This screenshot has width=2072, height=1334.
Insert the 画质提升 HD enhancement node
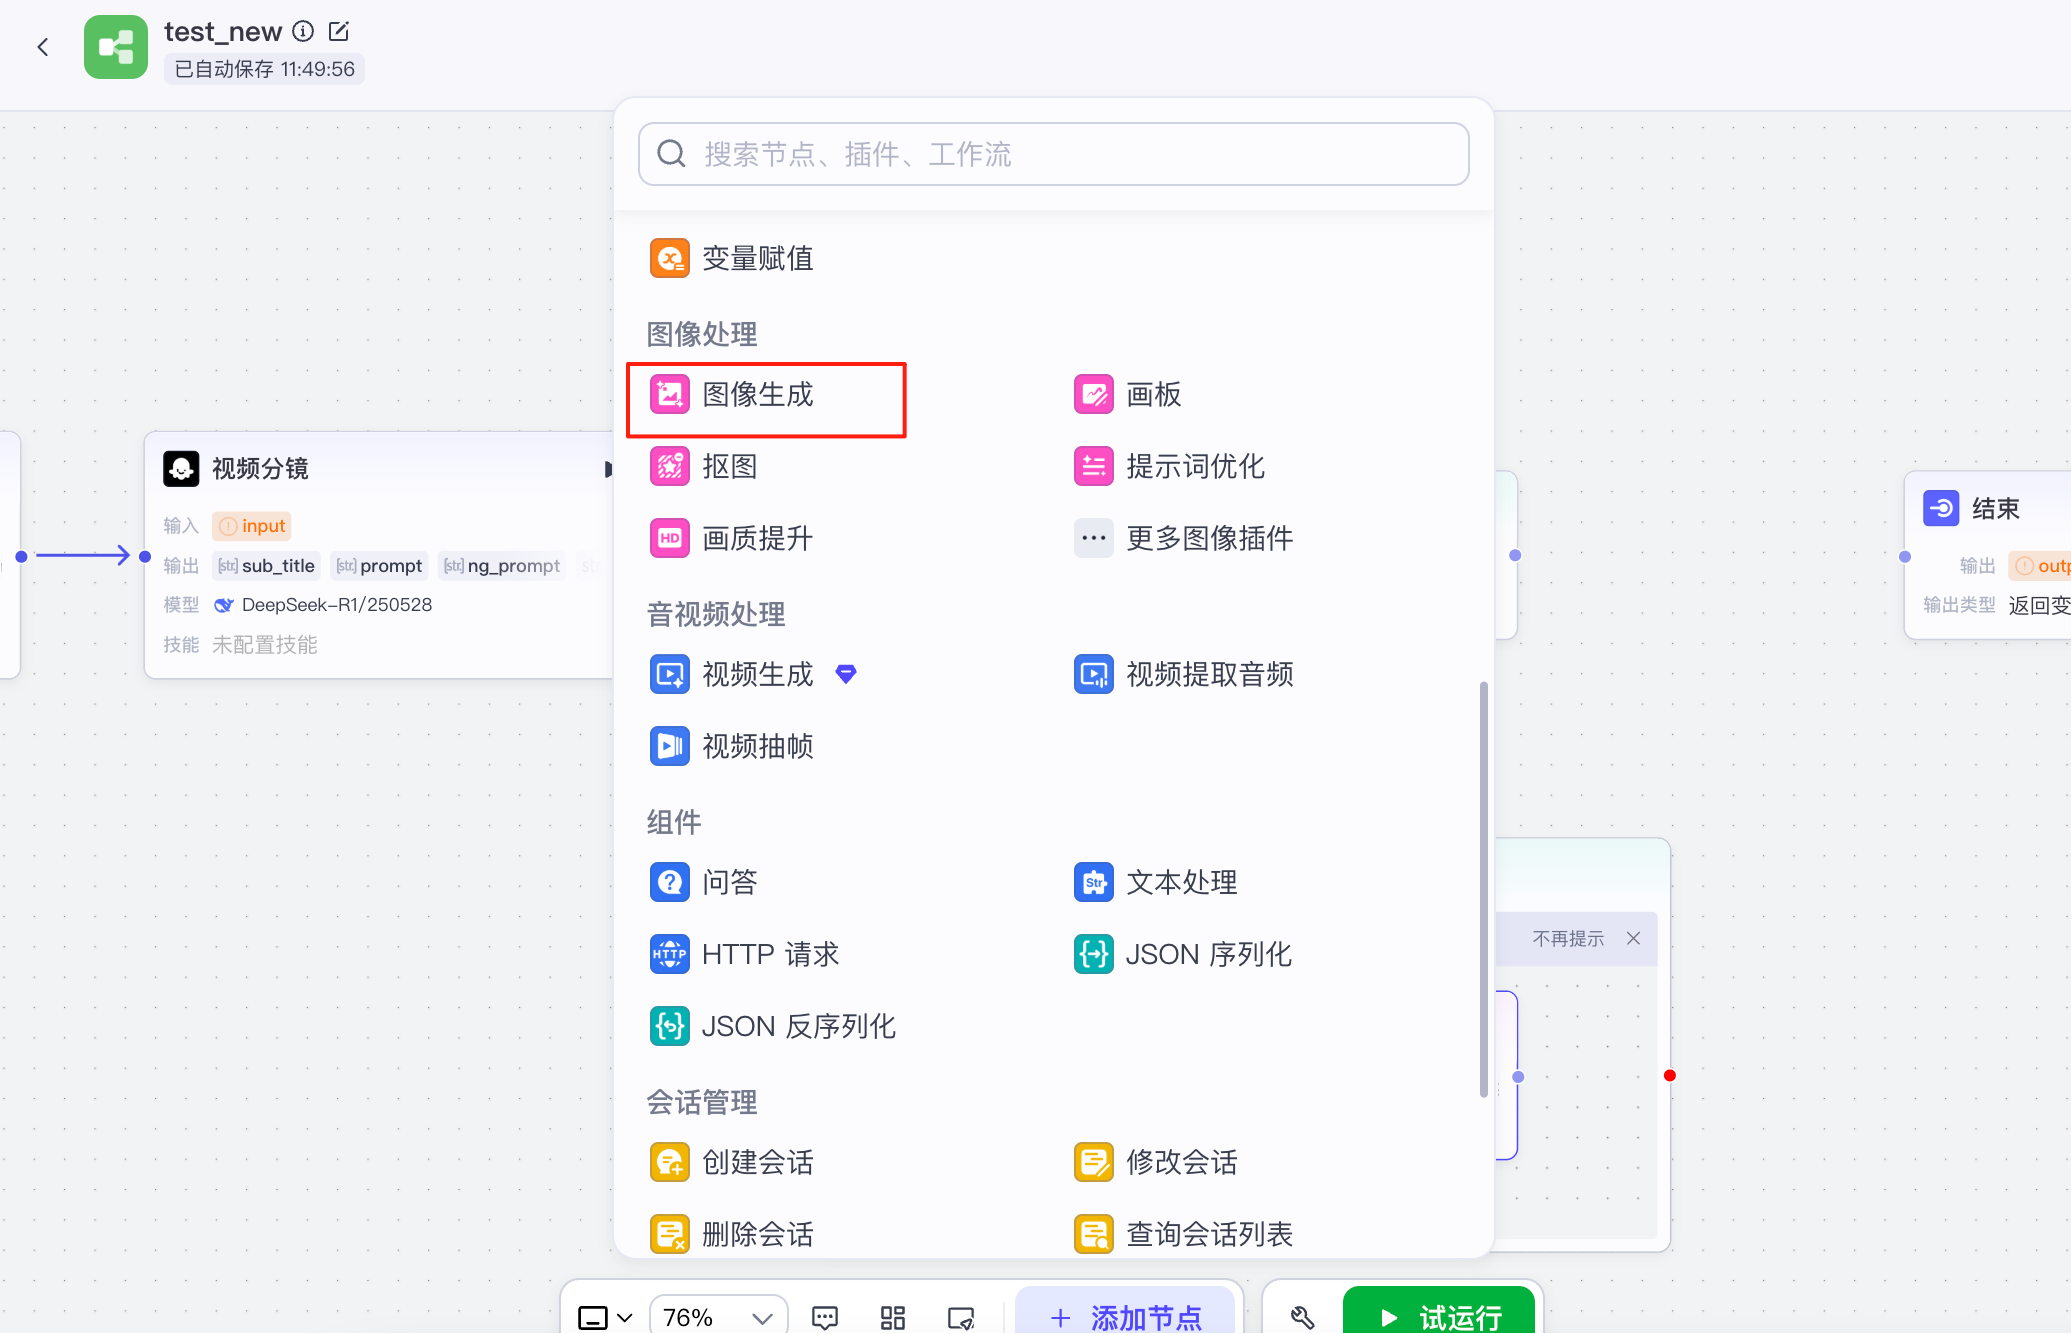point(754,538)
